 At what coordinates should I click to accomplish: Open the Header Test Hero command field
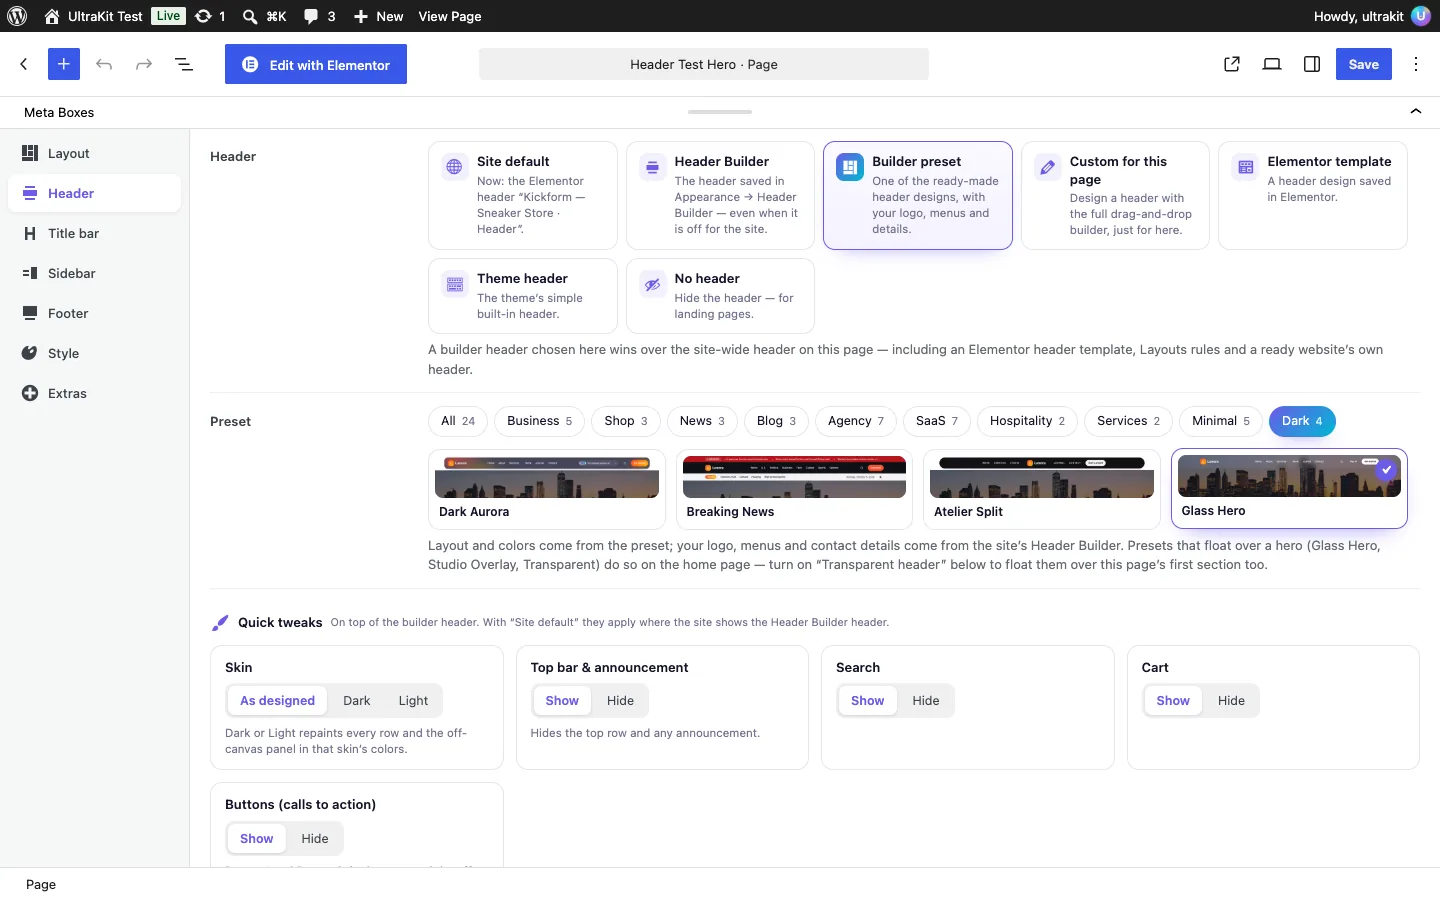click(x=704, y=64)
